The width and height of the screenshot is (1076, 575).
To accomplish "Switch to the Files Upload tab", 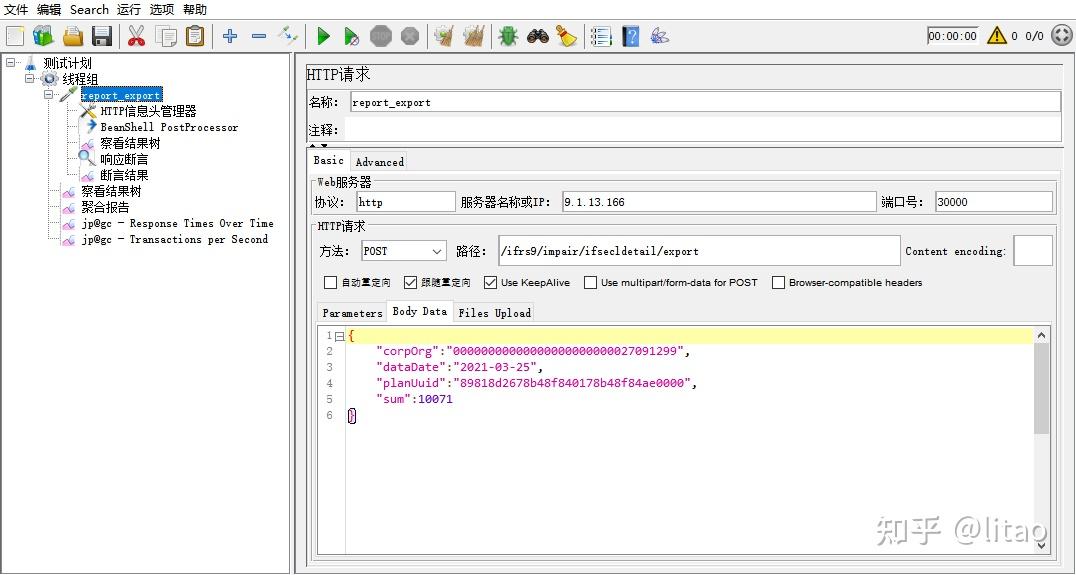I will pyautogui.click(x=495, y=313).
